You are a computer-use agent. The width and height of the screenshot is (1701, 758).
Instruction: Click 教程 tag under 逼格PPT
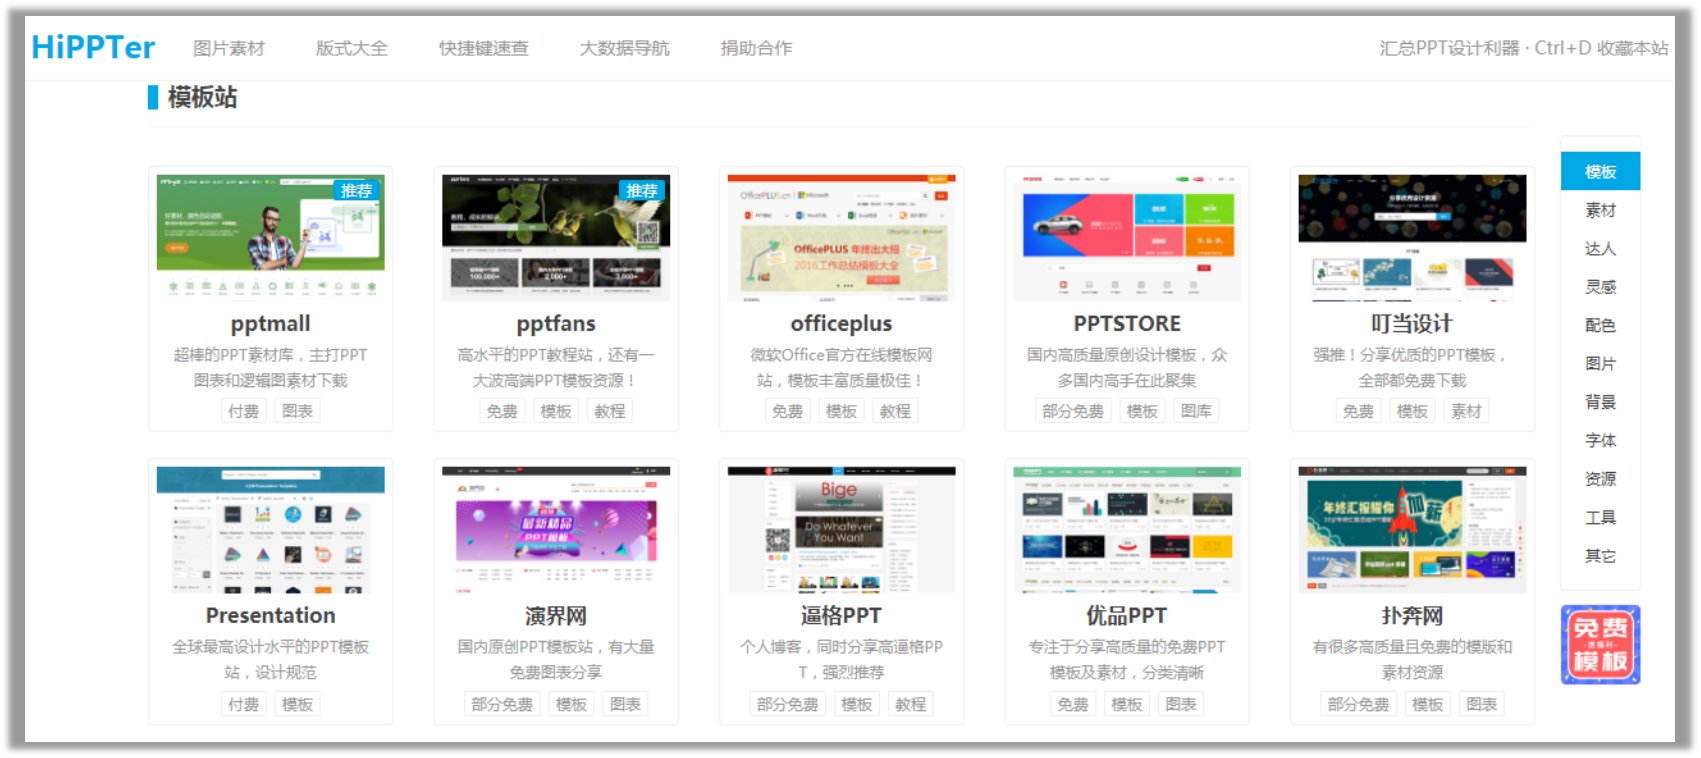tap(910, 704)
